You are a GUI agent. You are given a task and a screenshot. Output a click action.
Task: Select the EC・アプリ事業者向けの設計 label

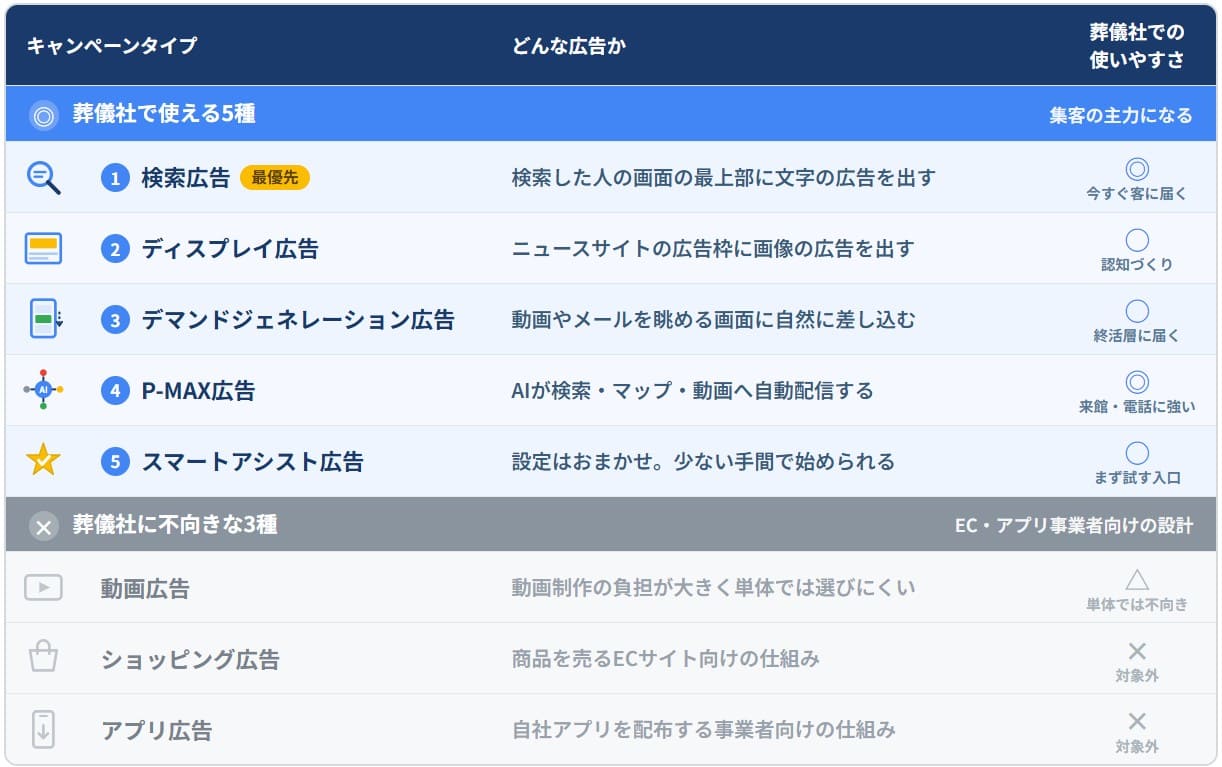(1074, 526)
